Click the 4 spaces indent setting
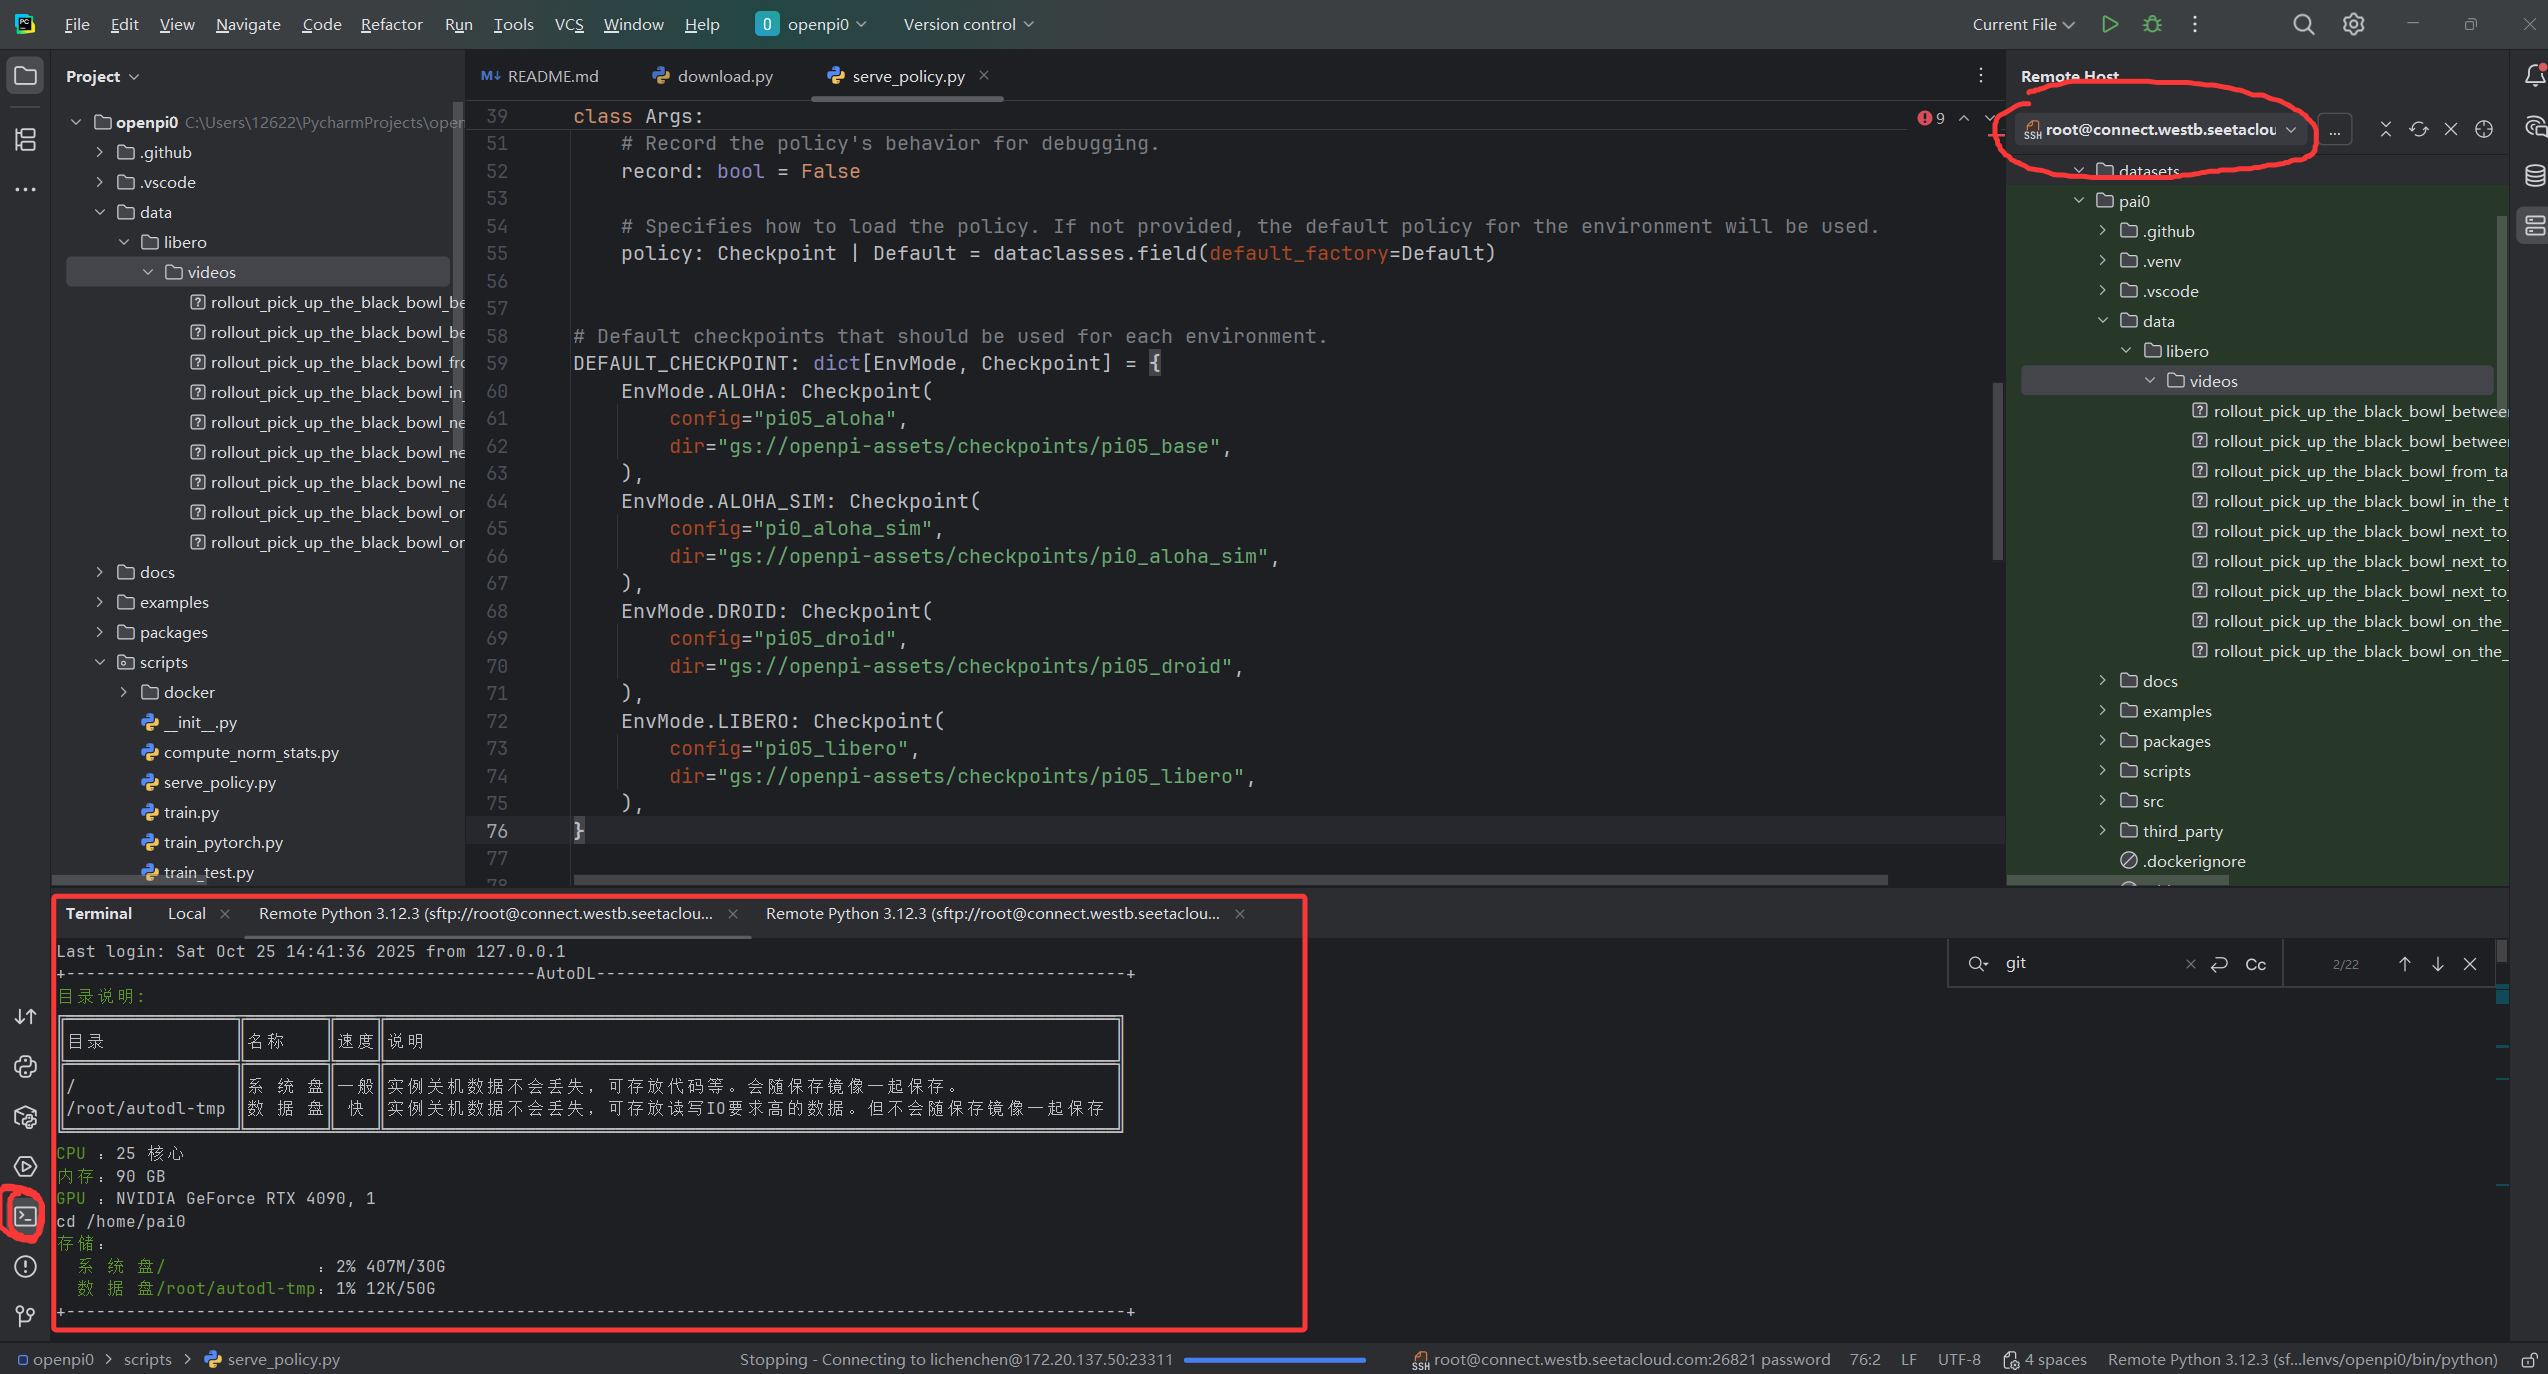Image resolution: width=2548 pixels, height=1374 pixels. [x=2054, y=1360]
